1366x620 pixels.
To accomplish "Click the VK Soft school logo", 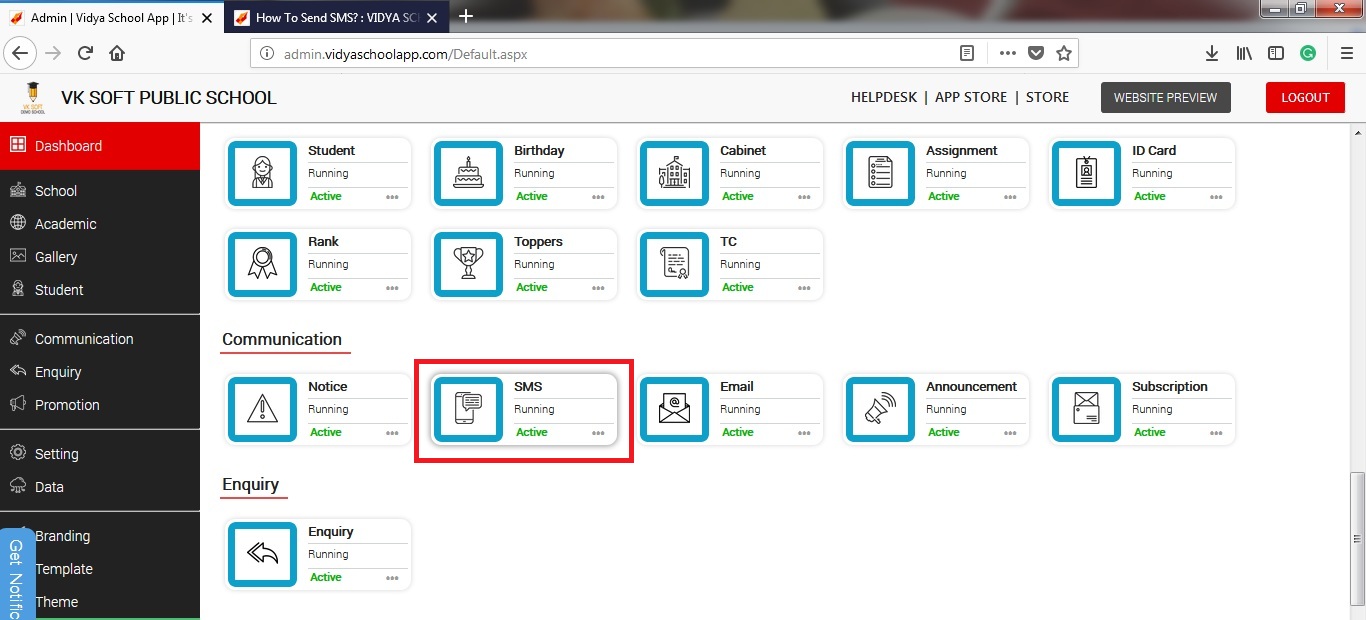I will [33, 98].
